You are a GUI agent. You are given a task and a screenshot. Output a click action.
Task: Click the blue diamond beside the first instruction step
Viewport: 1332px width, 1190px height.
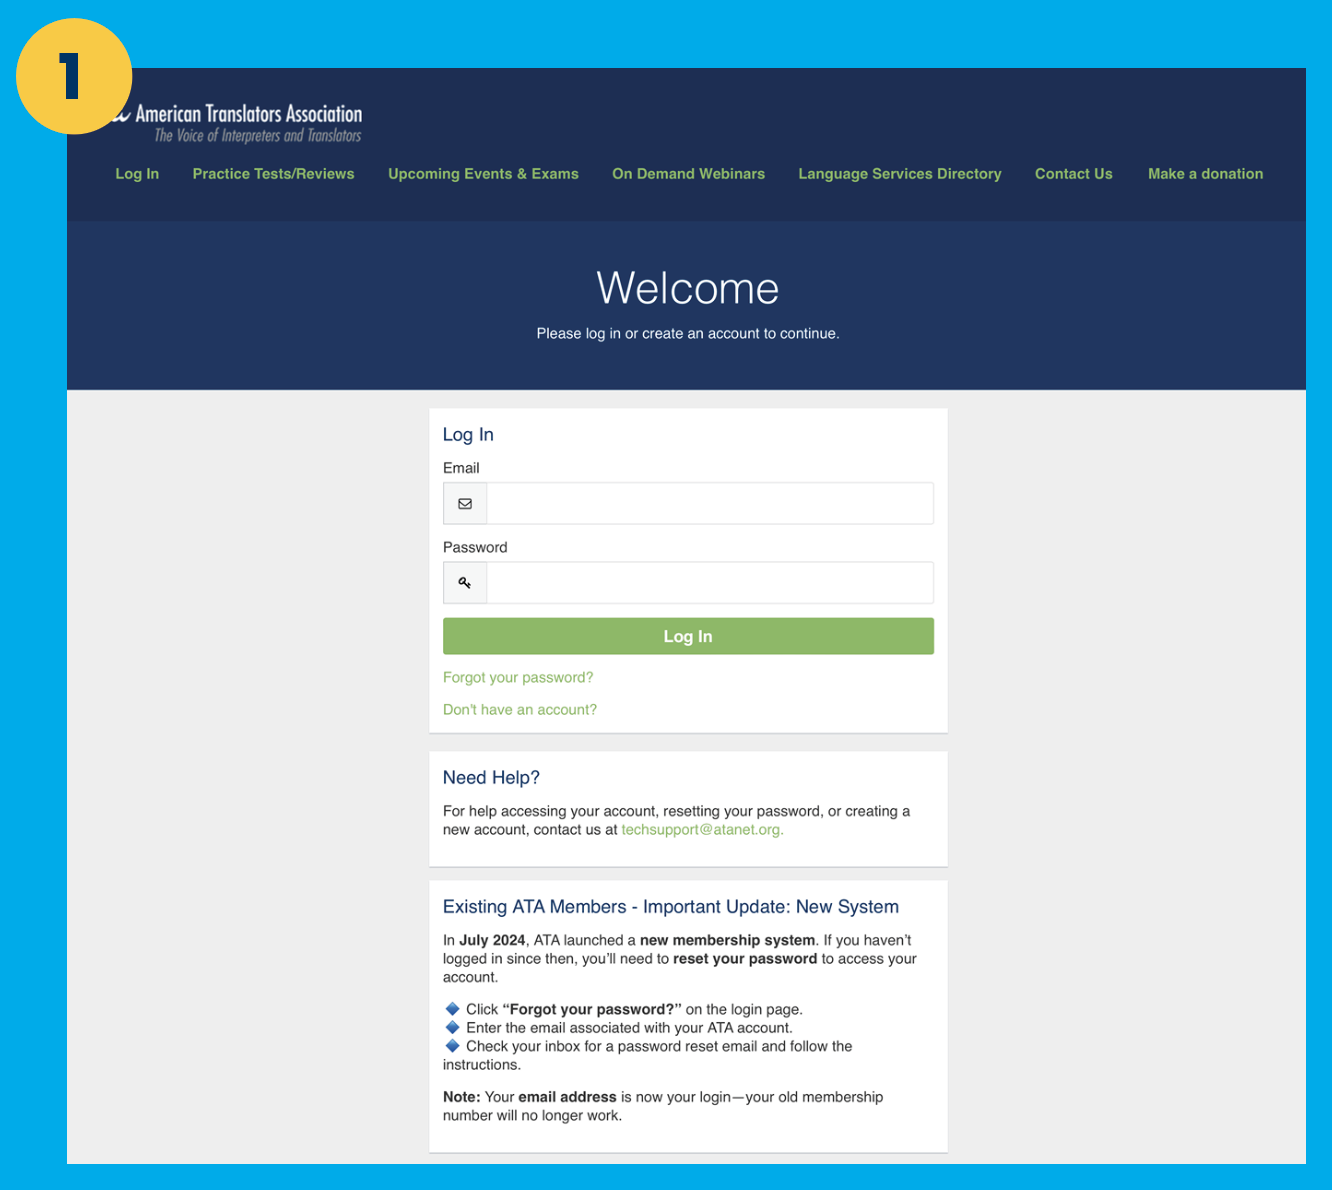(453, 1009)
